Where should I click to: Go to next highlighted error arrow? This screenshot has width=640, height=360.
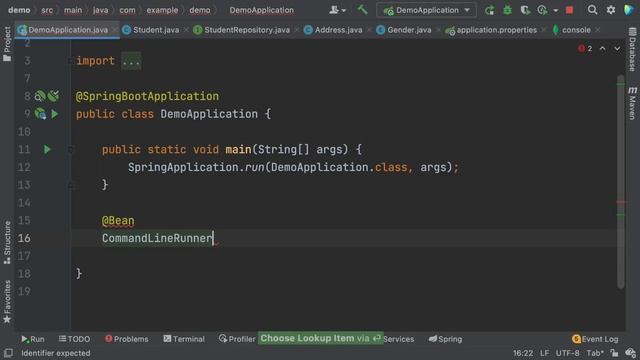(617, 49)
